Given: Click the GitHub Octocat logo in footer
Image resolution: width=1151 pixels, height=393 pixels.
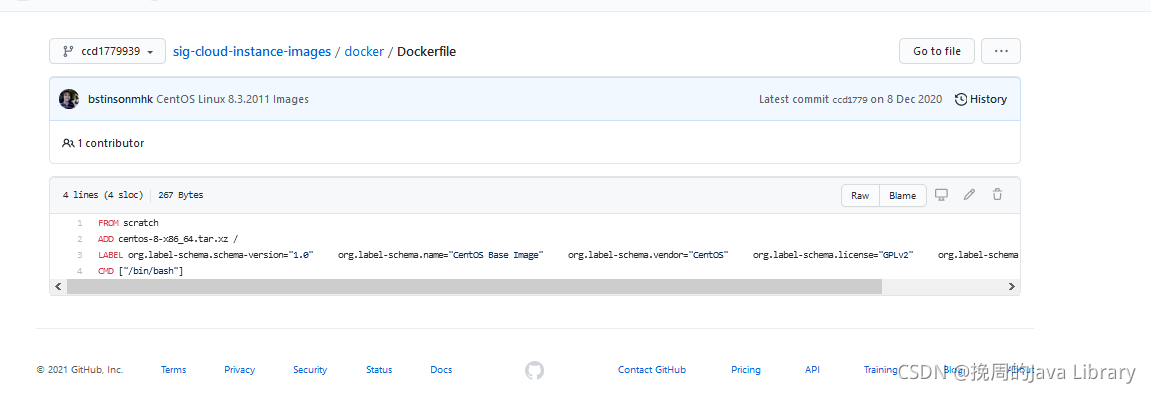Looking at the screenshot, I should 534,370.
